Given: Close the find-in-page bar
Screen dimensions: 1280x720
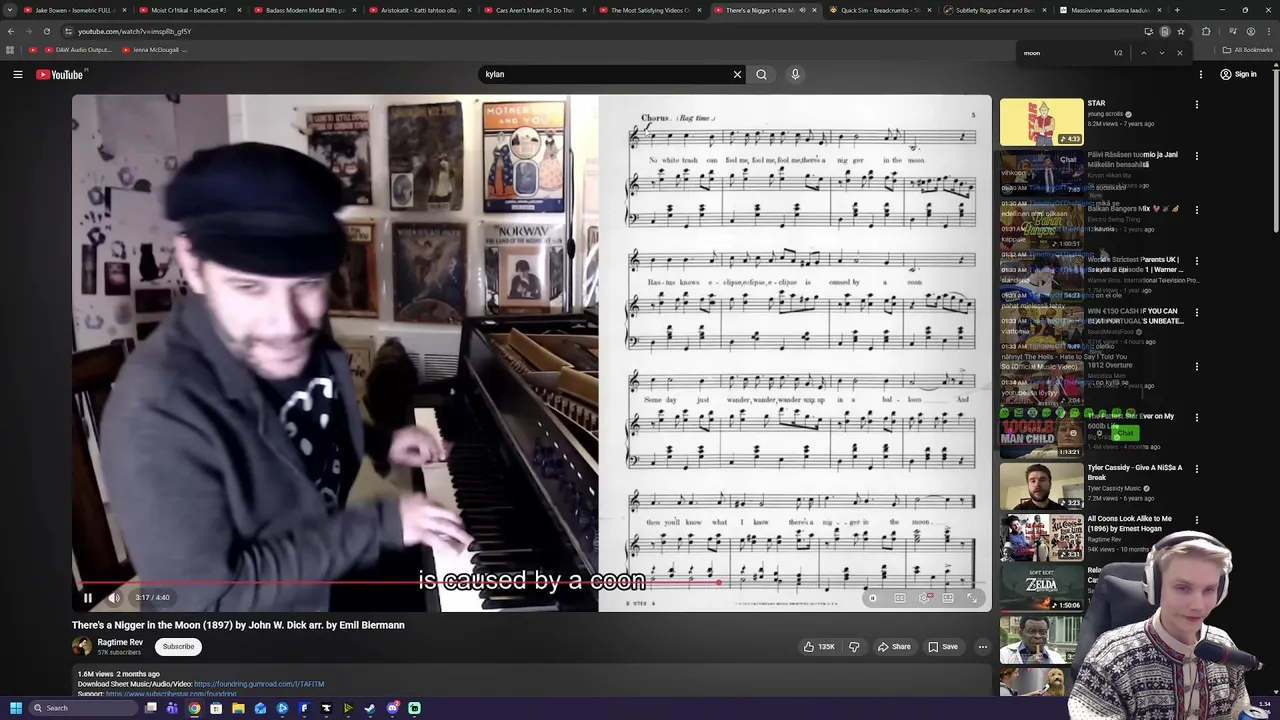Looking at the screenshot, I should point(1179,53).
